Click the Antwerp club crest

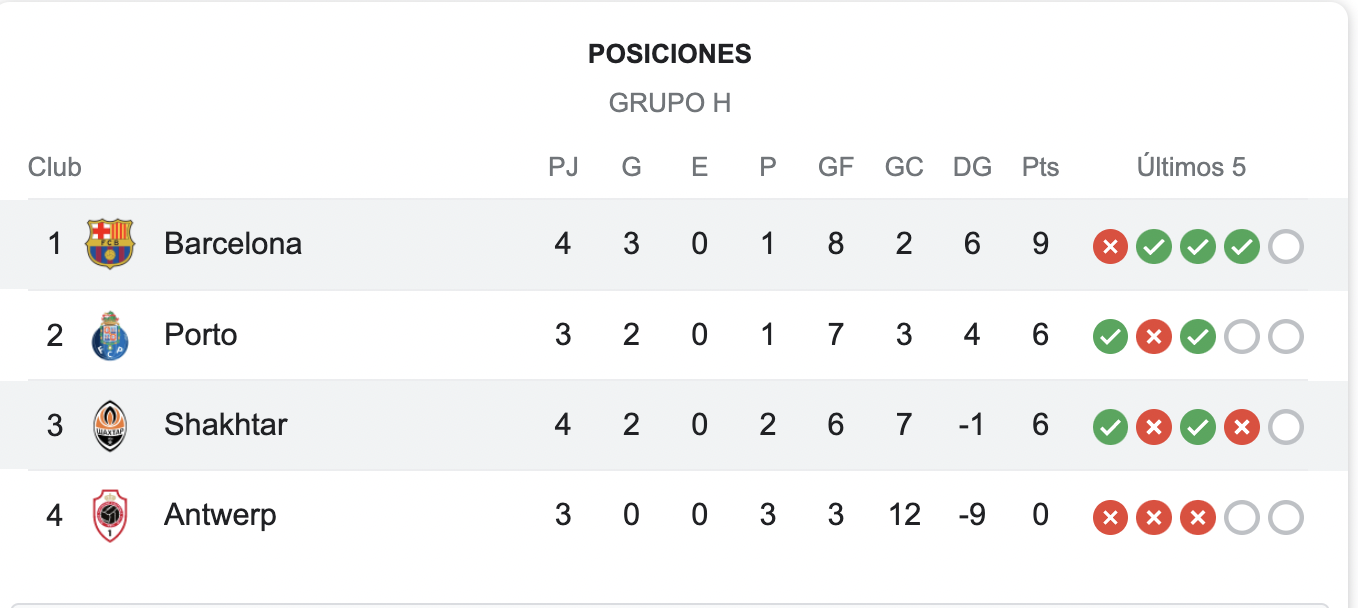pyautogui.click(x=110, y=516)
